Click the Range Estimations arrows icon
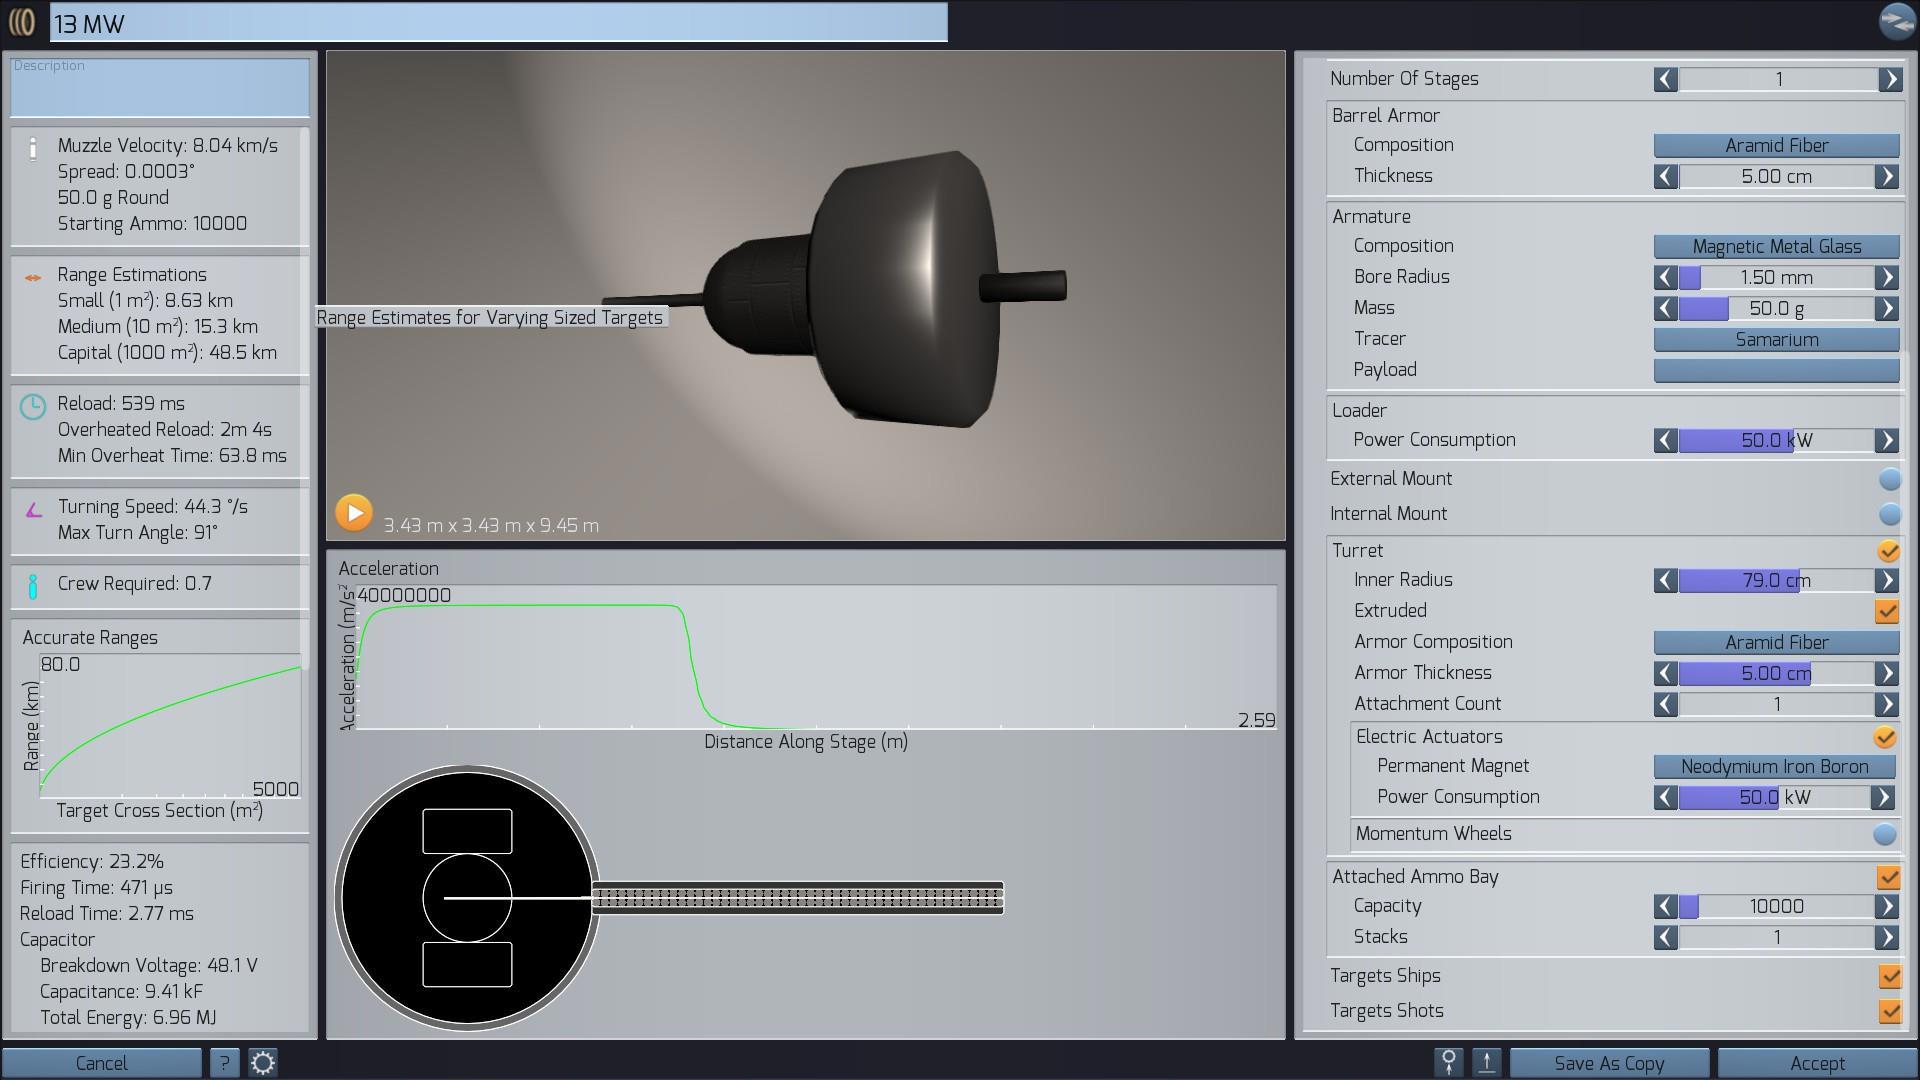Viewport: 1920px width, 1080px height. click(33, 278)
